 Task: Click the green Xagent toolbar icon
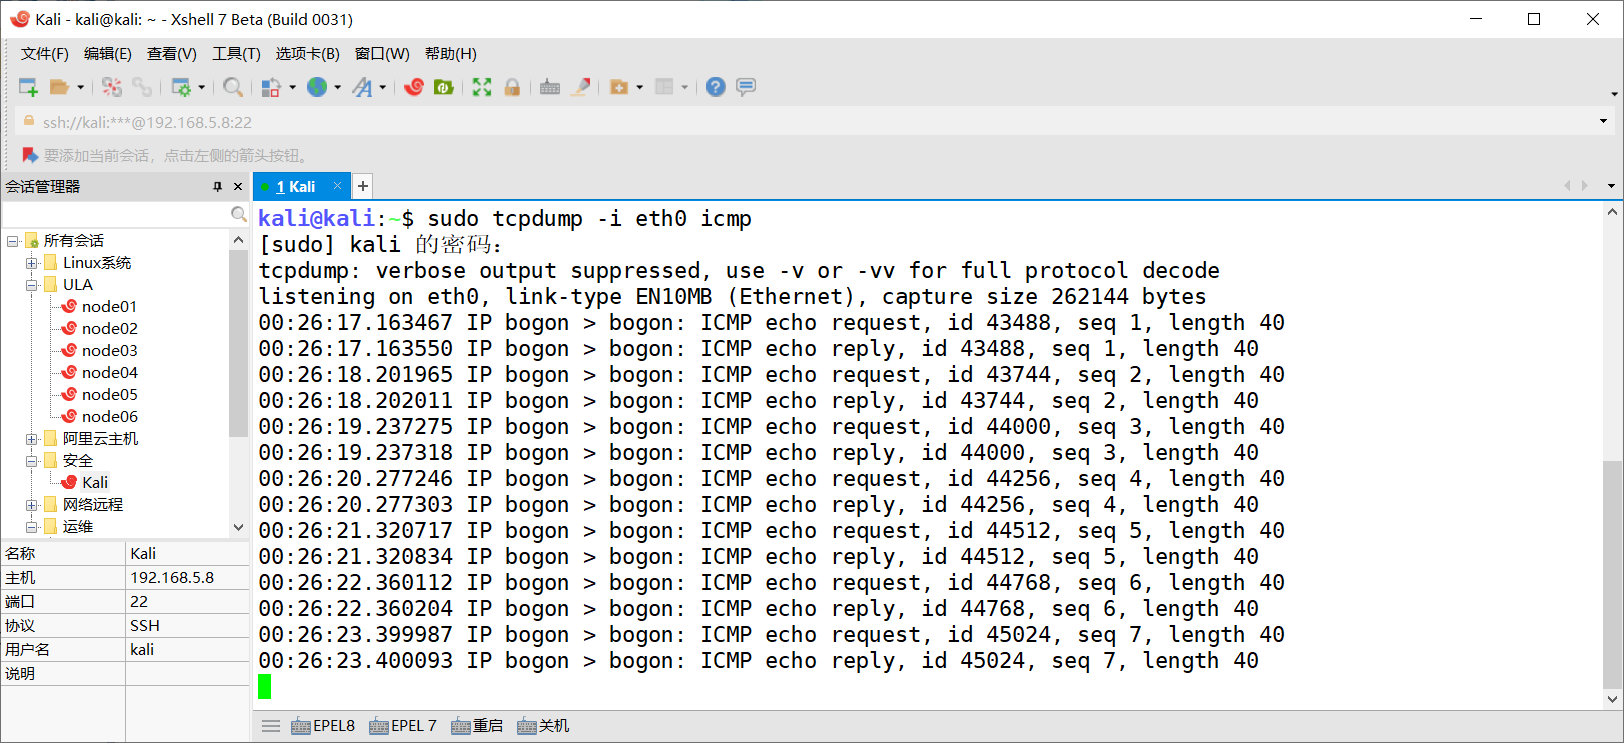[x=444, y=87]
